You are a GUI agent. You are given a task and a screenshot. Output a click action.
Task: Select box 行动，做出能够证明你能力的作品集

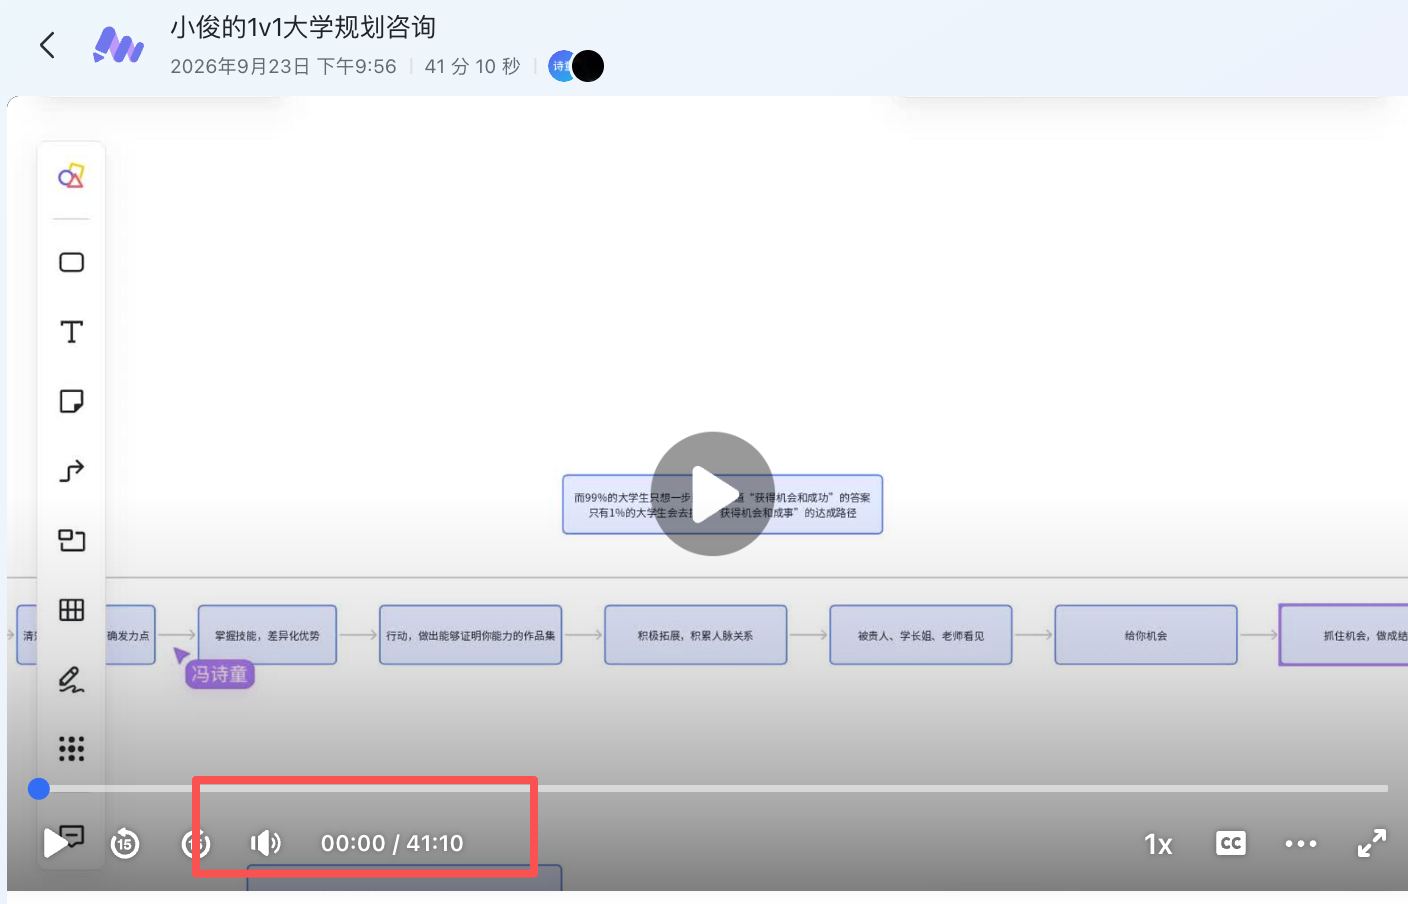click(x=470, y=635)
